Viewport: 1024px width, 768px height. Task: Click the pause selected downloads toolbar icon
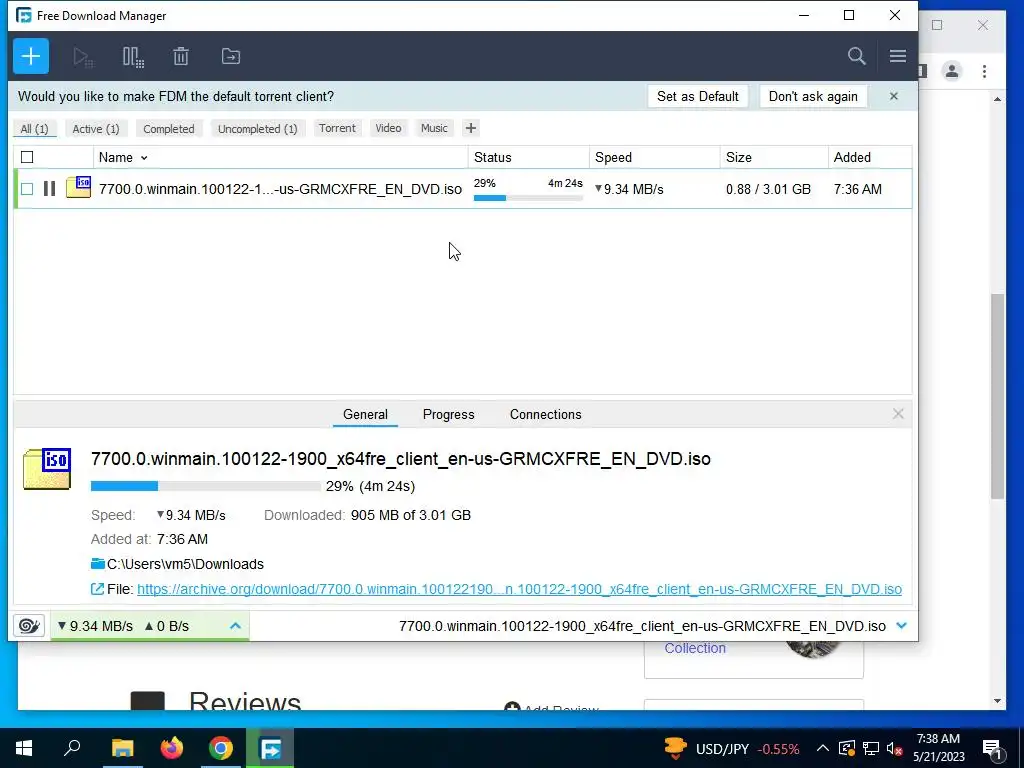[x=133, y=57]
